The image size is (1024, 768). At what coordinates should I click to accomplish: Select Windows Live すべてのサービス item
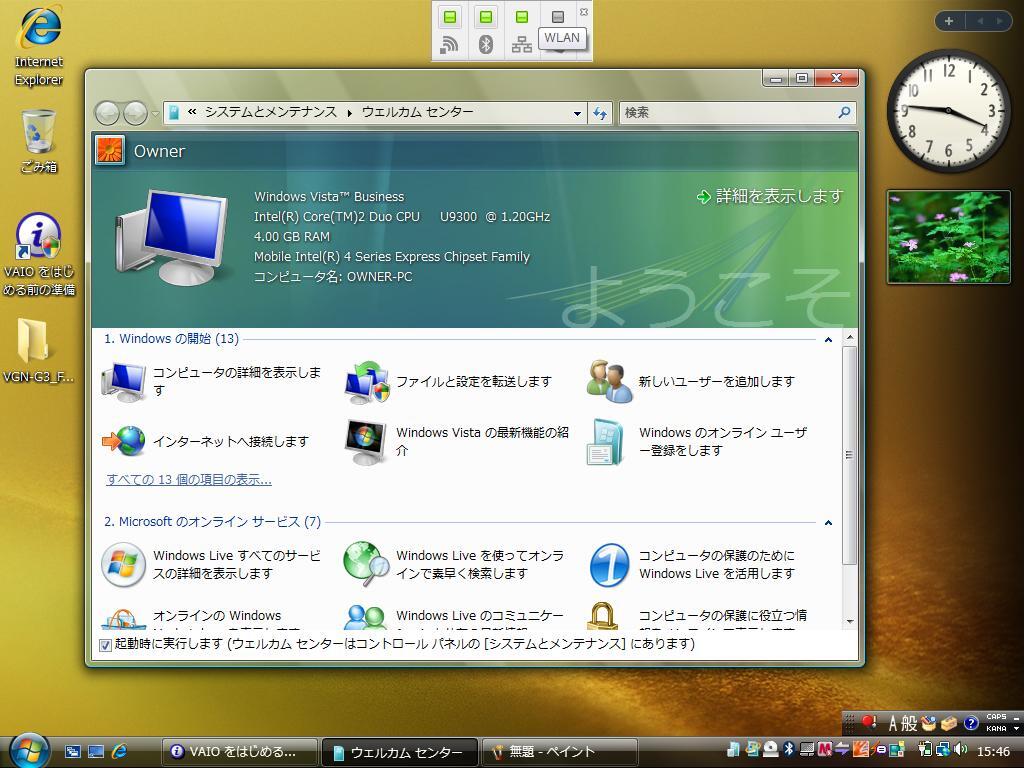[x=212, y=564]
